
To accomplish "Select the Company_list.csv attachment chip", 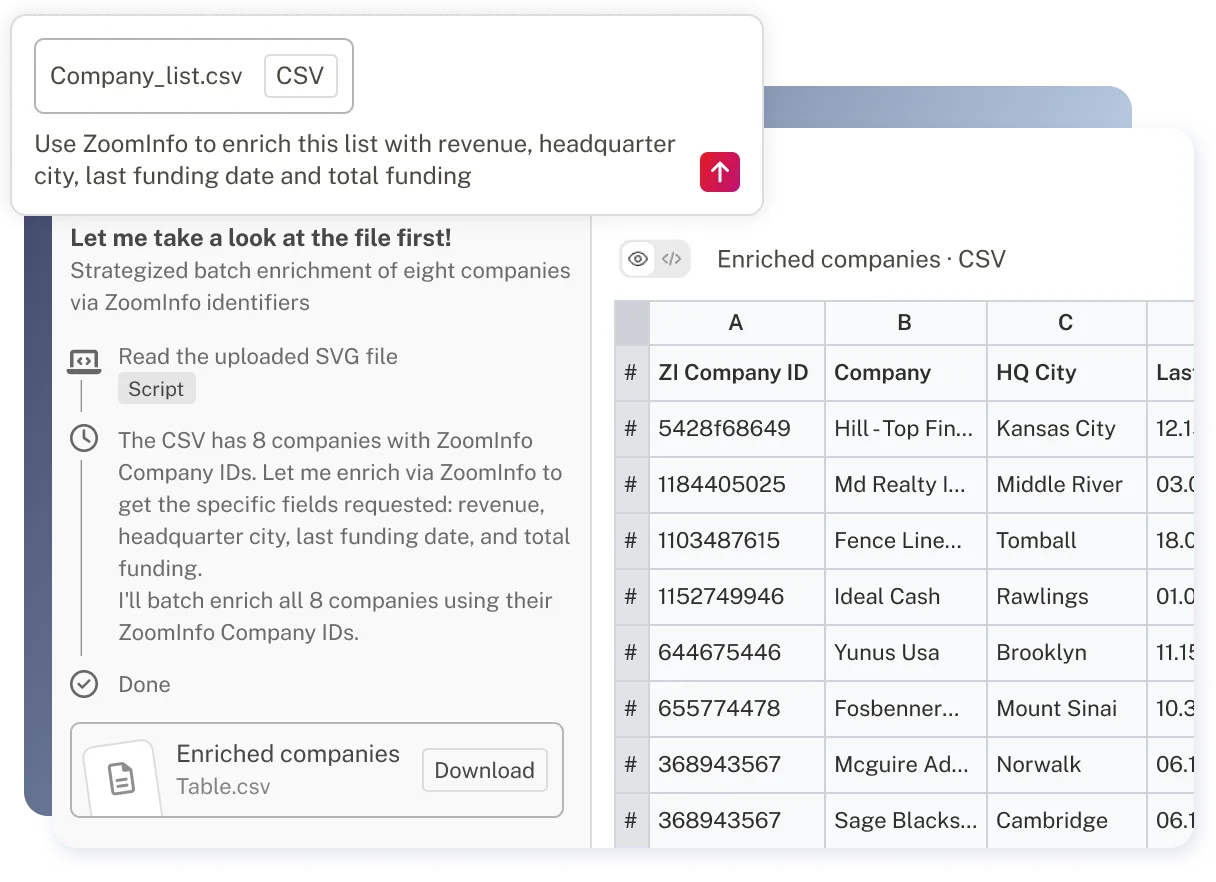I will pos(194,76).
